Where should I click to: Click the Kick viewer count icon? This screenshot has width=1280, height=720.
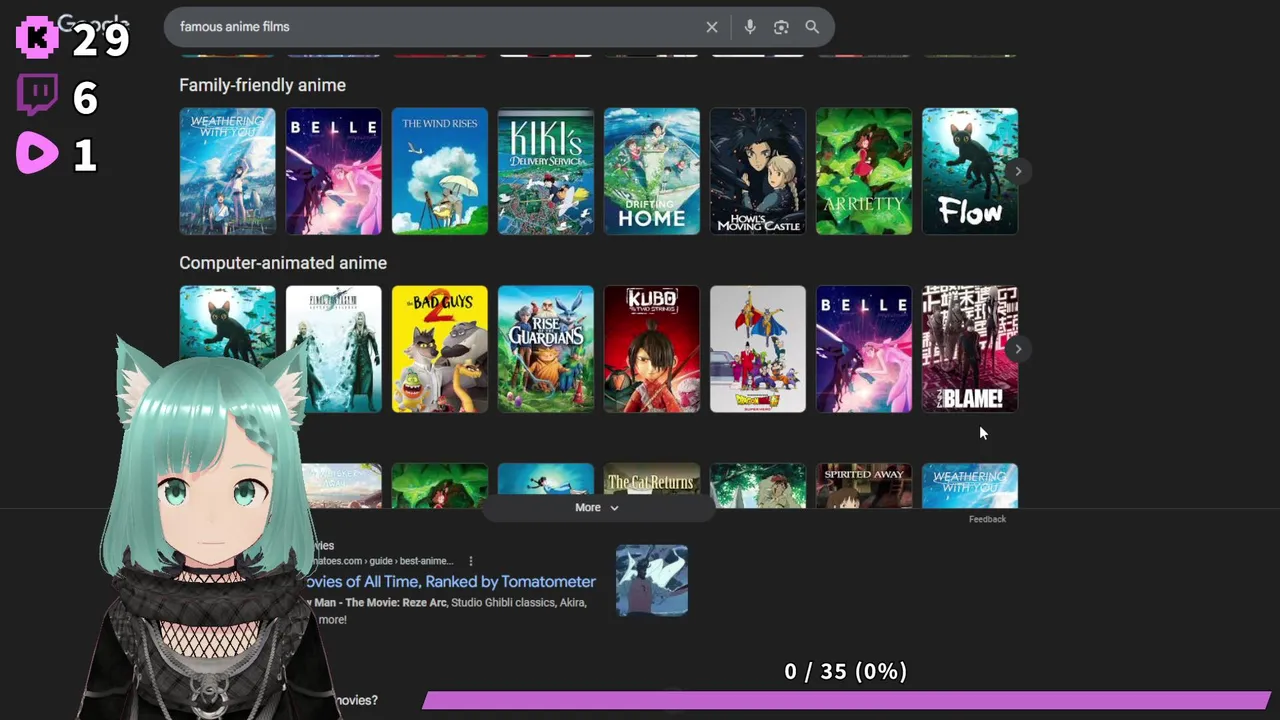(38, 38)
